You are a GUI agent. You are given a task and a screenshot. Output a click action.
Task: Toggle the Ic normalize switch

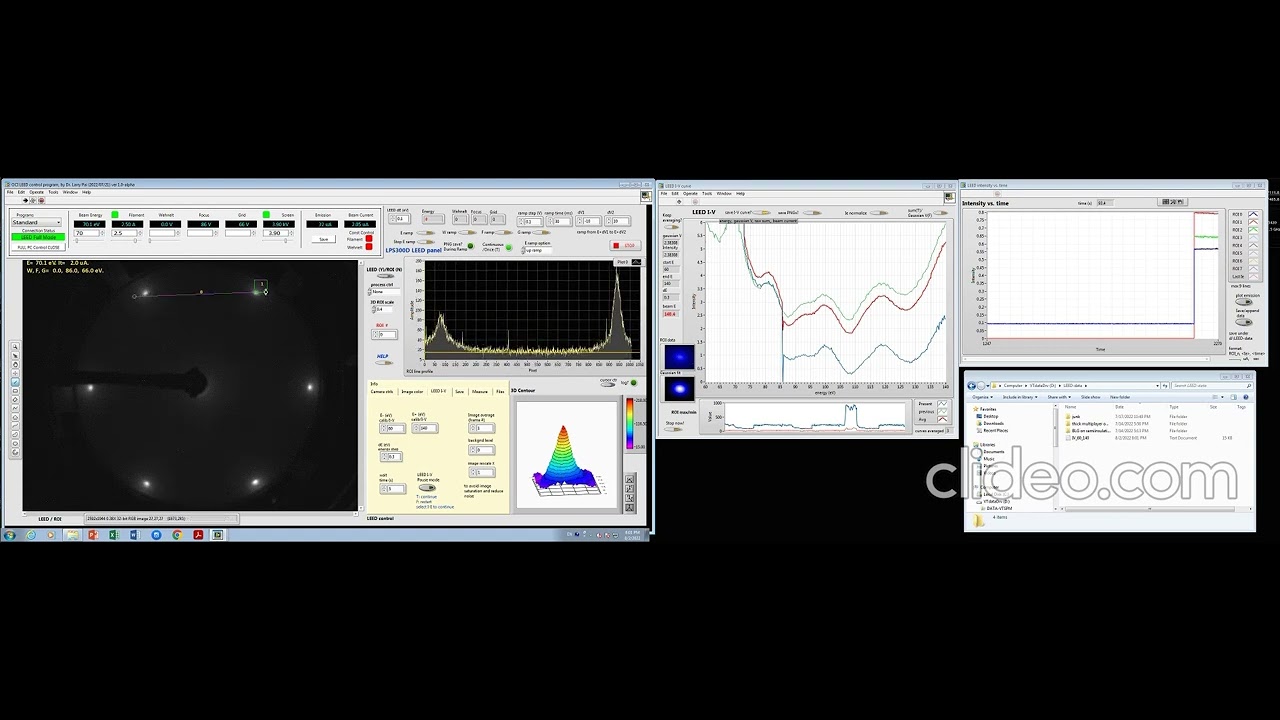click(x=878, y=213)
